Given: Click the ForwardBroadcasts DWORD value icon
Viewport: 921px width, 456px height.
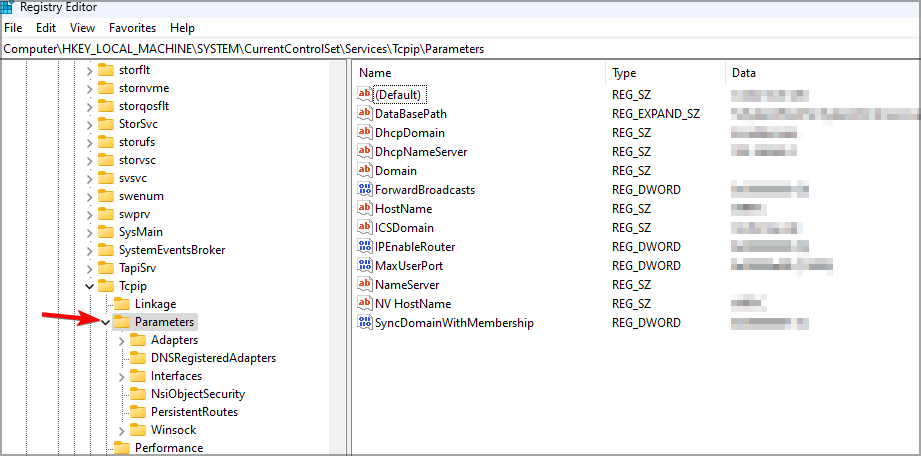Looking at the screenshot, I should coord(365,189).
